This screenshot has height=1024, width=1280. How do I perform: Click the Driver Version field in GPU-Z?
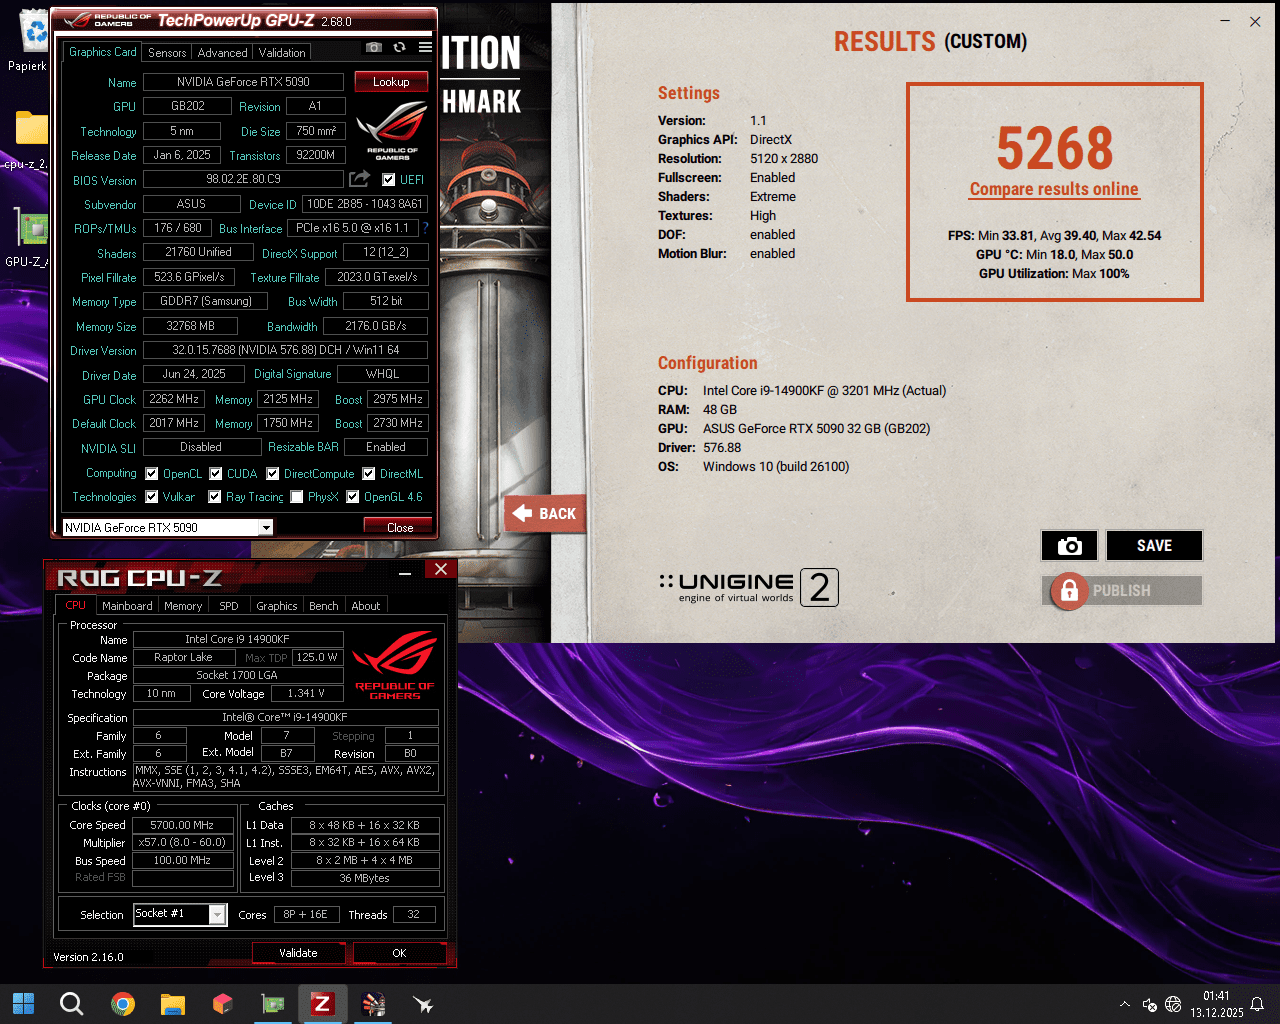pos(286,350)
